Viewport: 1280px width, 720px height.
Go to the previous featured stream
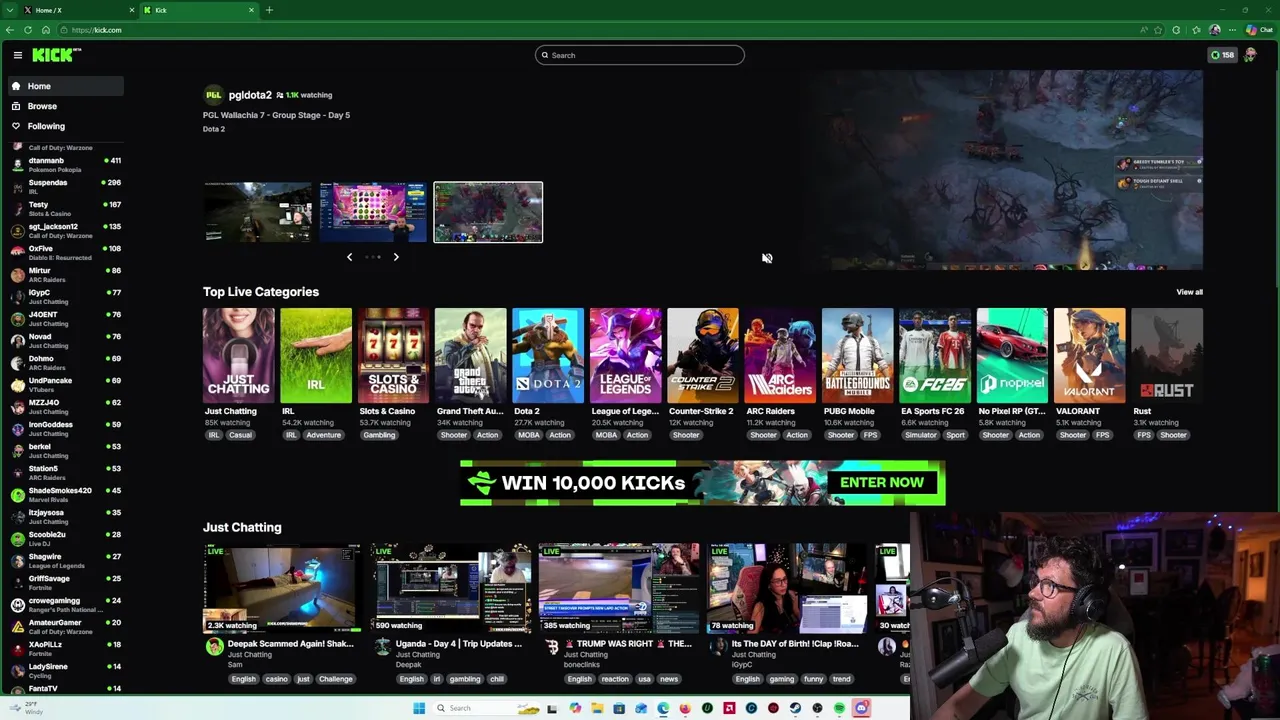click(x=349, y=257)
